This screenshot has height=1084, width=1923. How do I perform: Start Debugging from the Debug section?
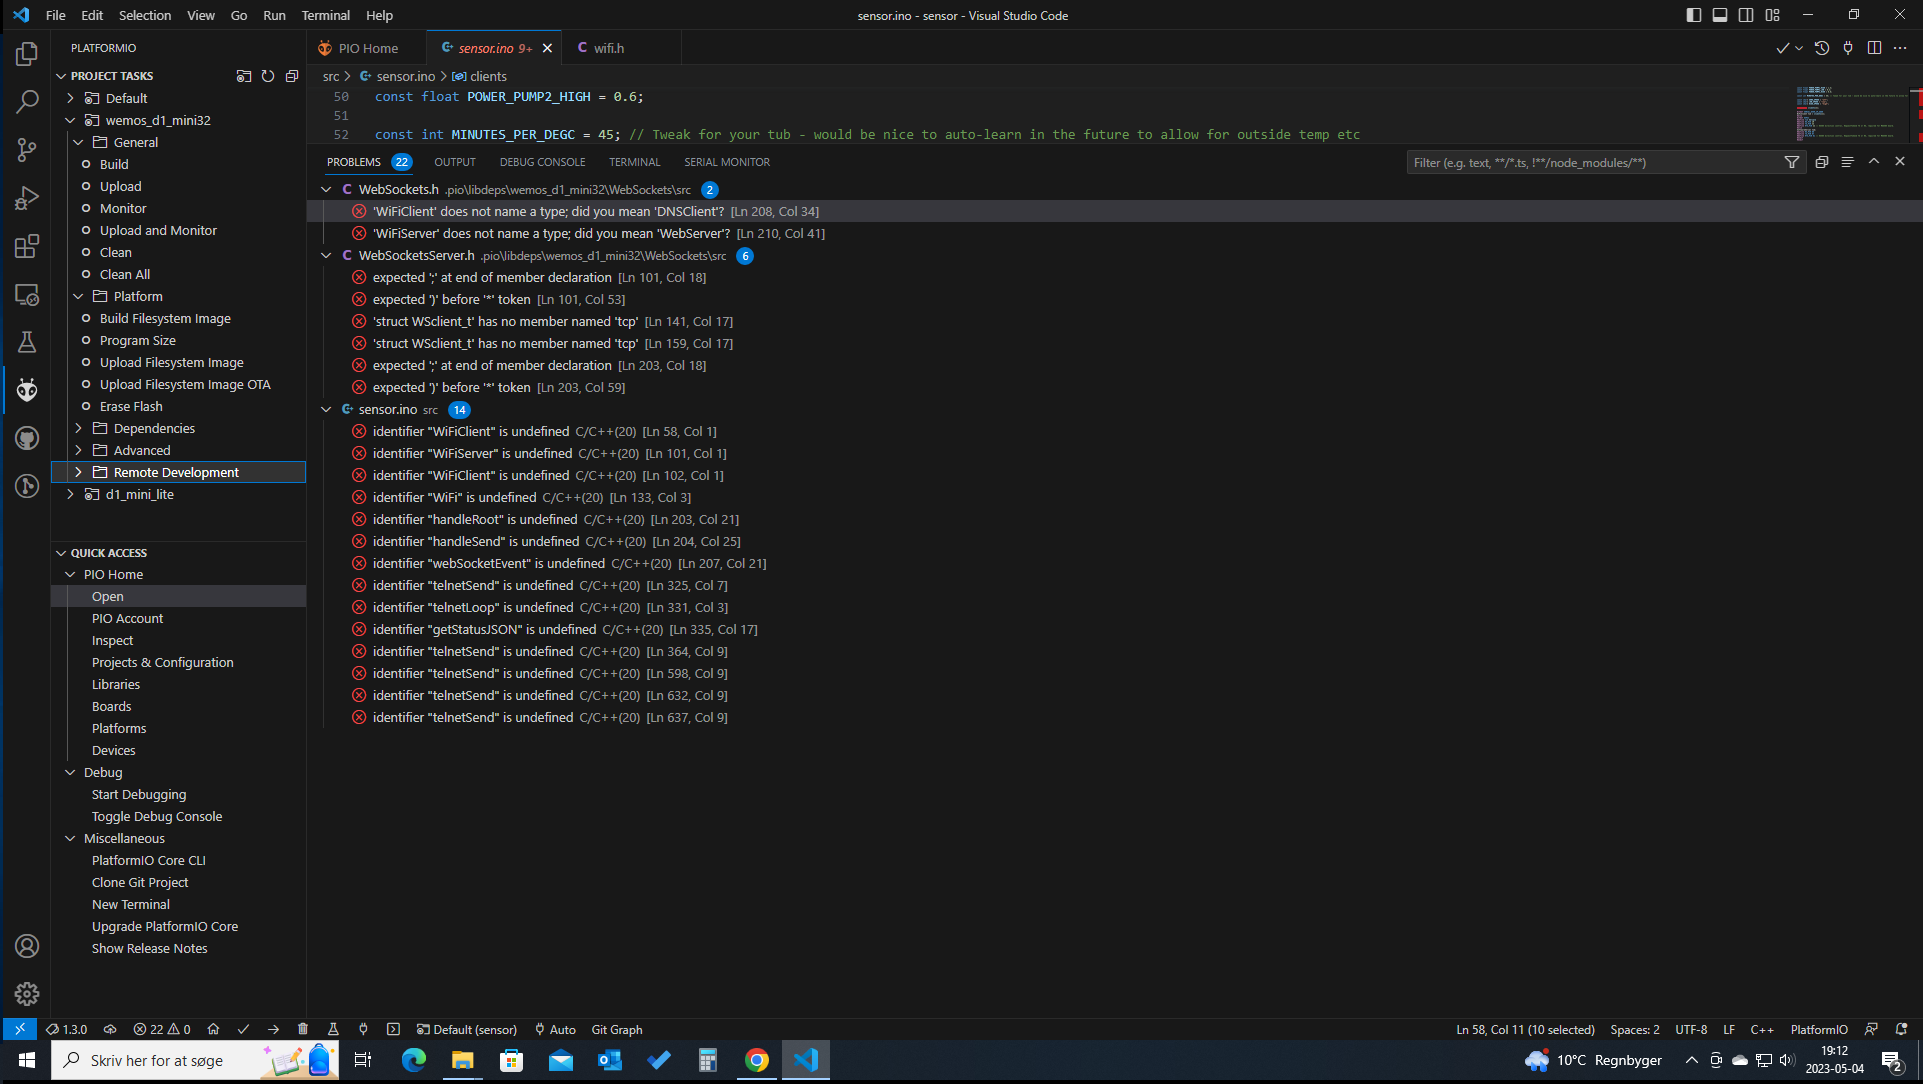(x=138, y=794)
